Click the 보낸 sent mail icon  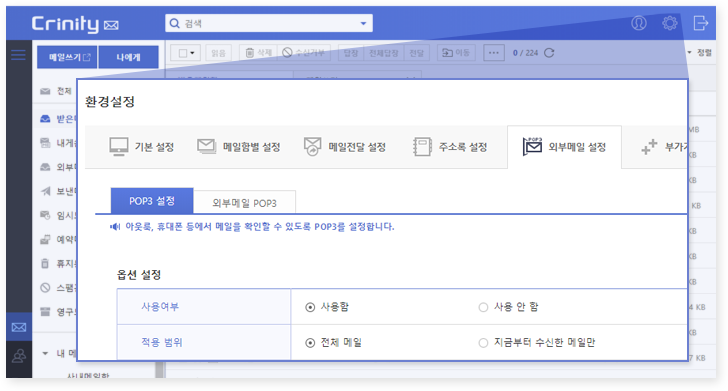pyautogui.click(x=45, y=191)
